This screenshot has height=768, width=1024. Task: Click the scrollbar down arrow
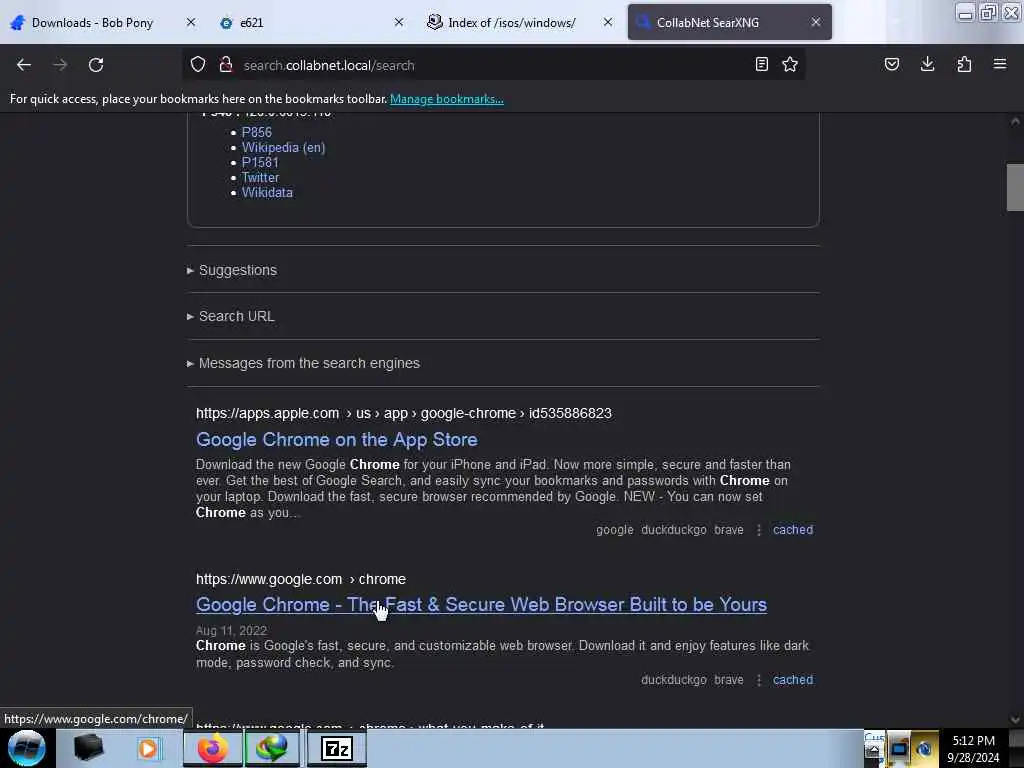pos(1015,720)
